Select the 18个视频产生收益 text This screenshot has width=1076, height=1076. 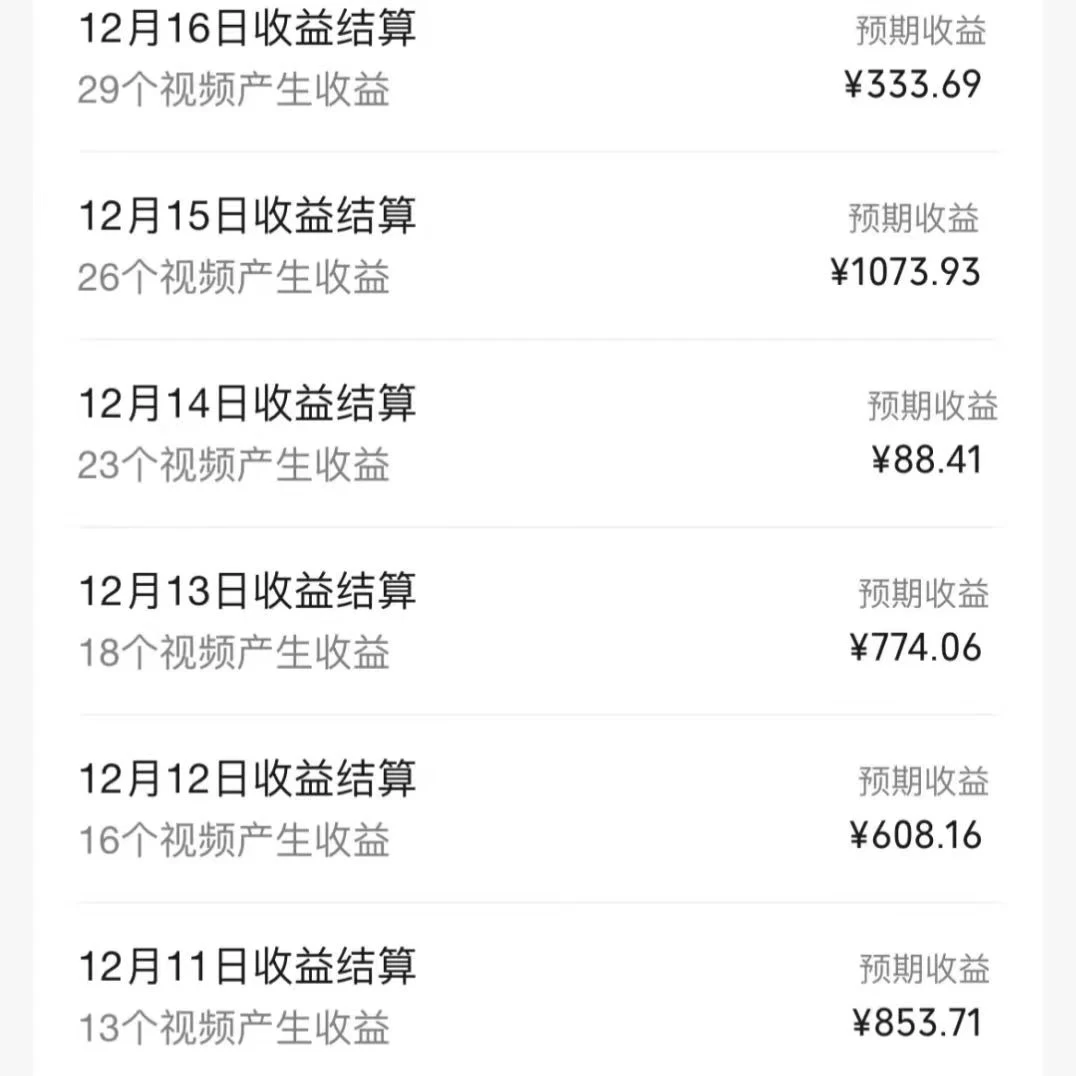coord(236,654)
